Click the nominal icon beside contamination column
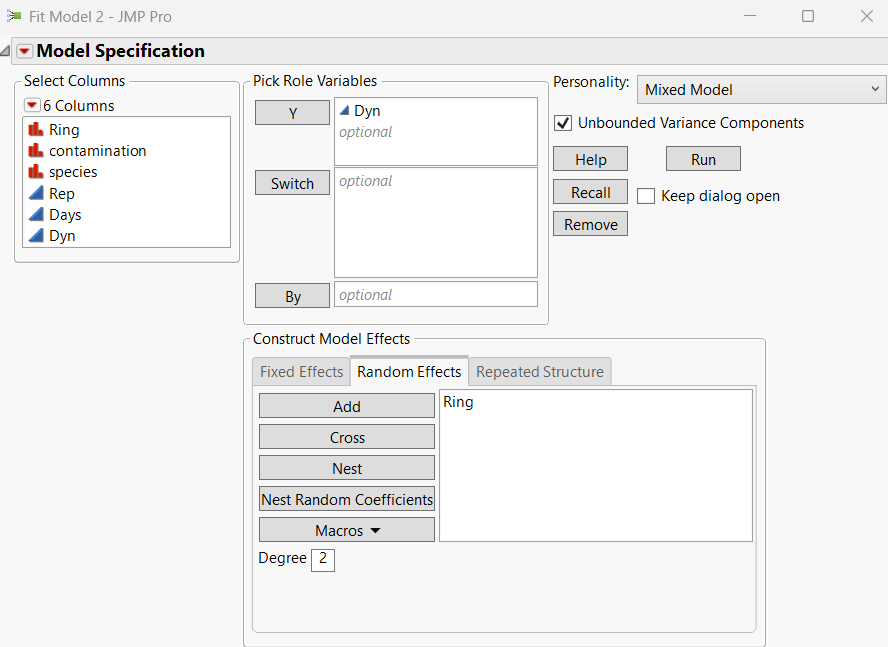The width and height of the screenshot is (888, 647). pyautogui.click(x=36, y=151)
